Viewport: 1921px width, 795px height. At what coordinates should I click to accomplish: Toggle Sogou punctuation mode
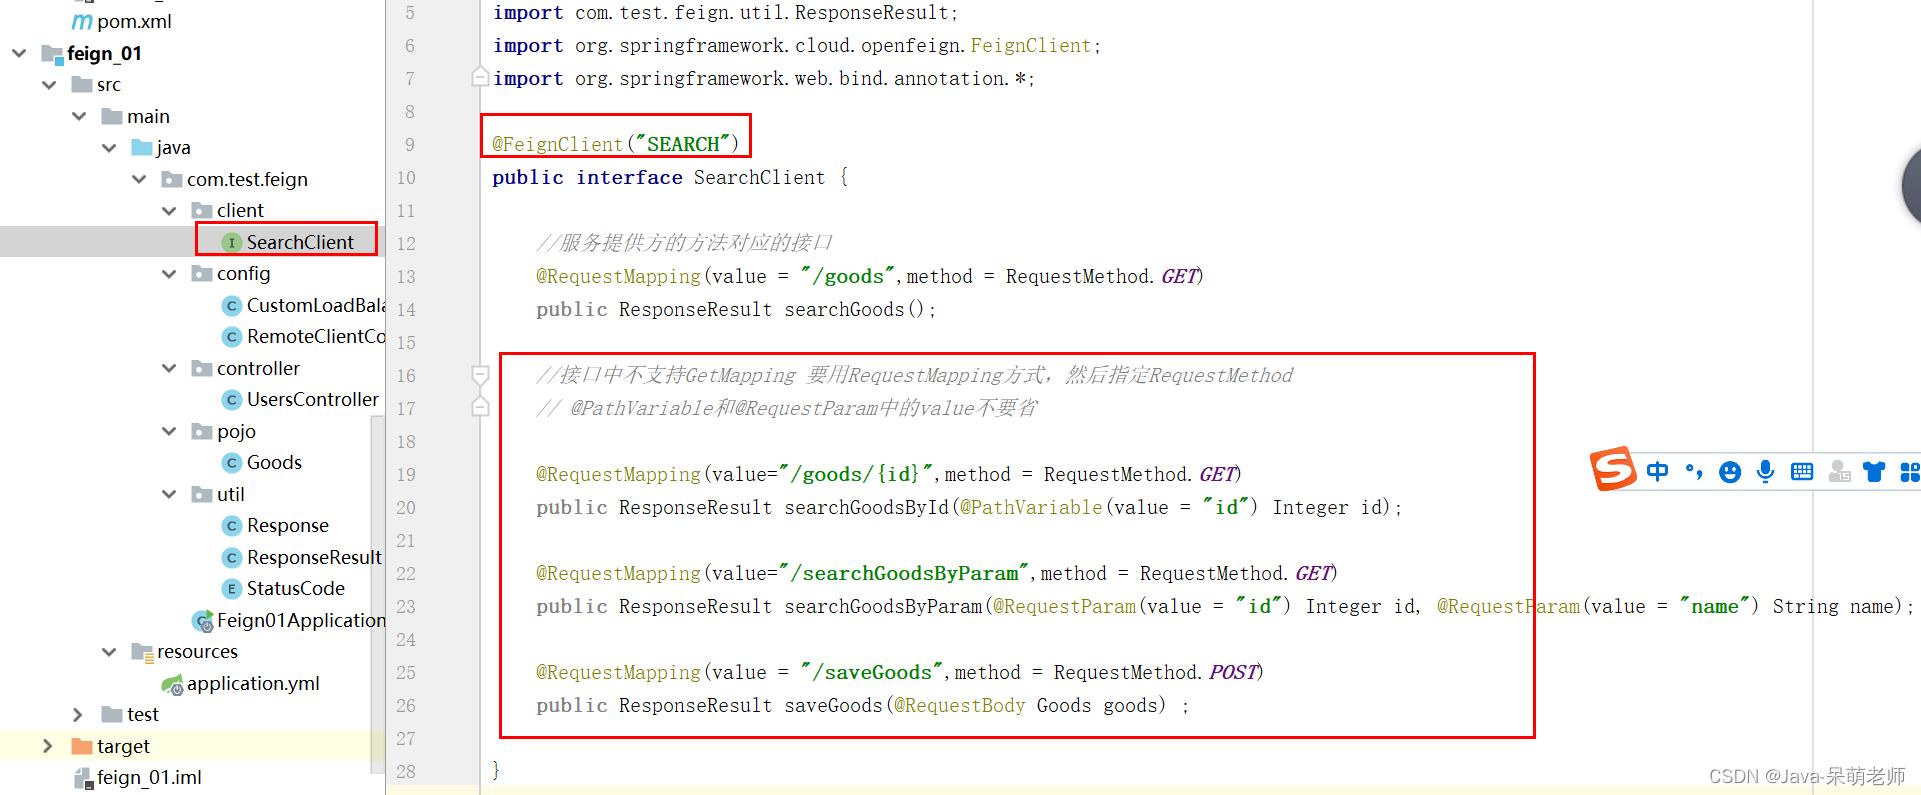click(x=1694, y=471)
